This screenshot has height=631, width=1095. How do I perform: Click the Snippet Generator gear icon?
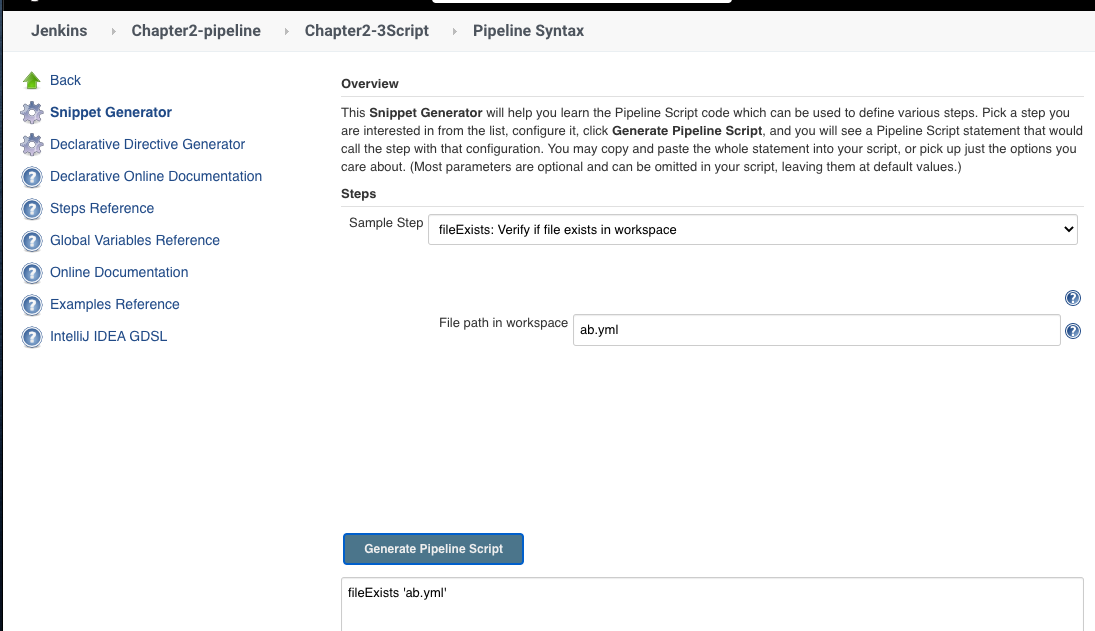[x=32, y=113]
